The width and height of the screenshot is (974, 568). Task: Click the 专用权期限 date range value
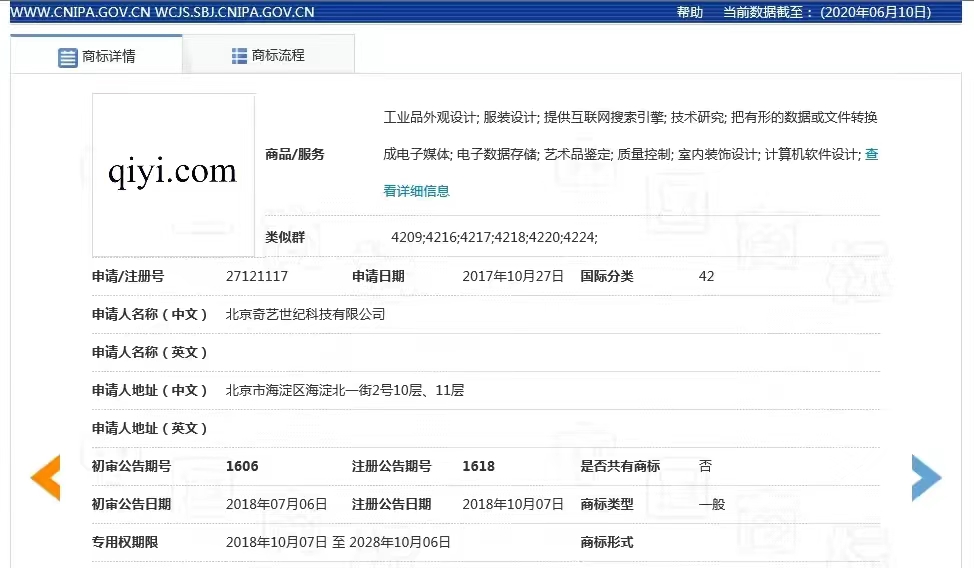click(x=338, y=542)
